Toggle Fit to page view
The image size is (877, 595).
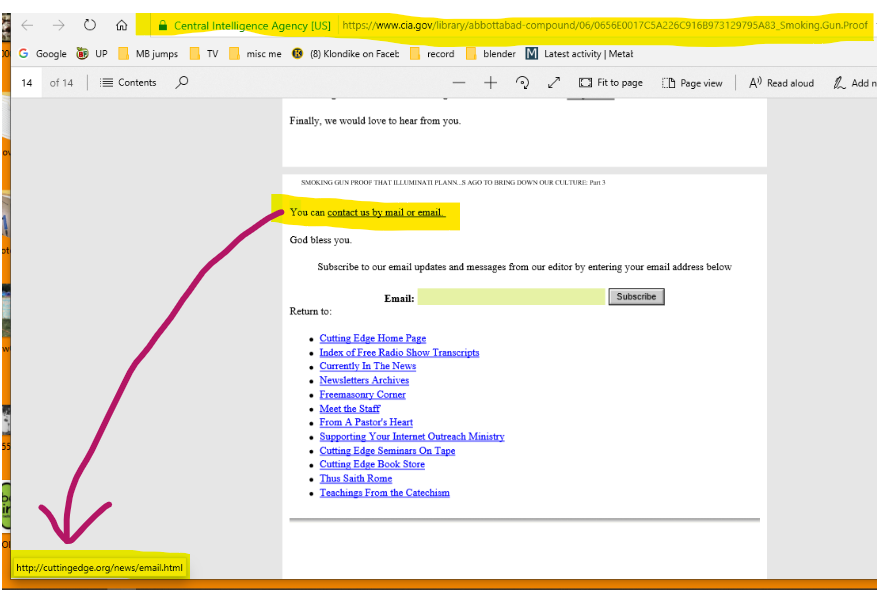[x=611, y=83]
